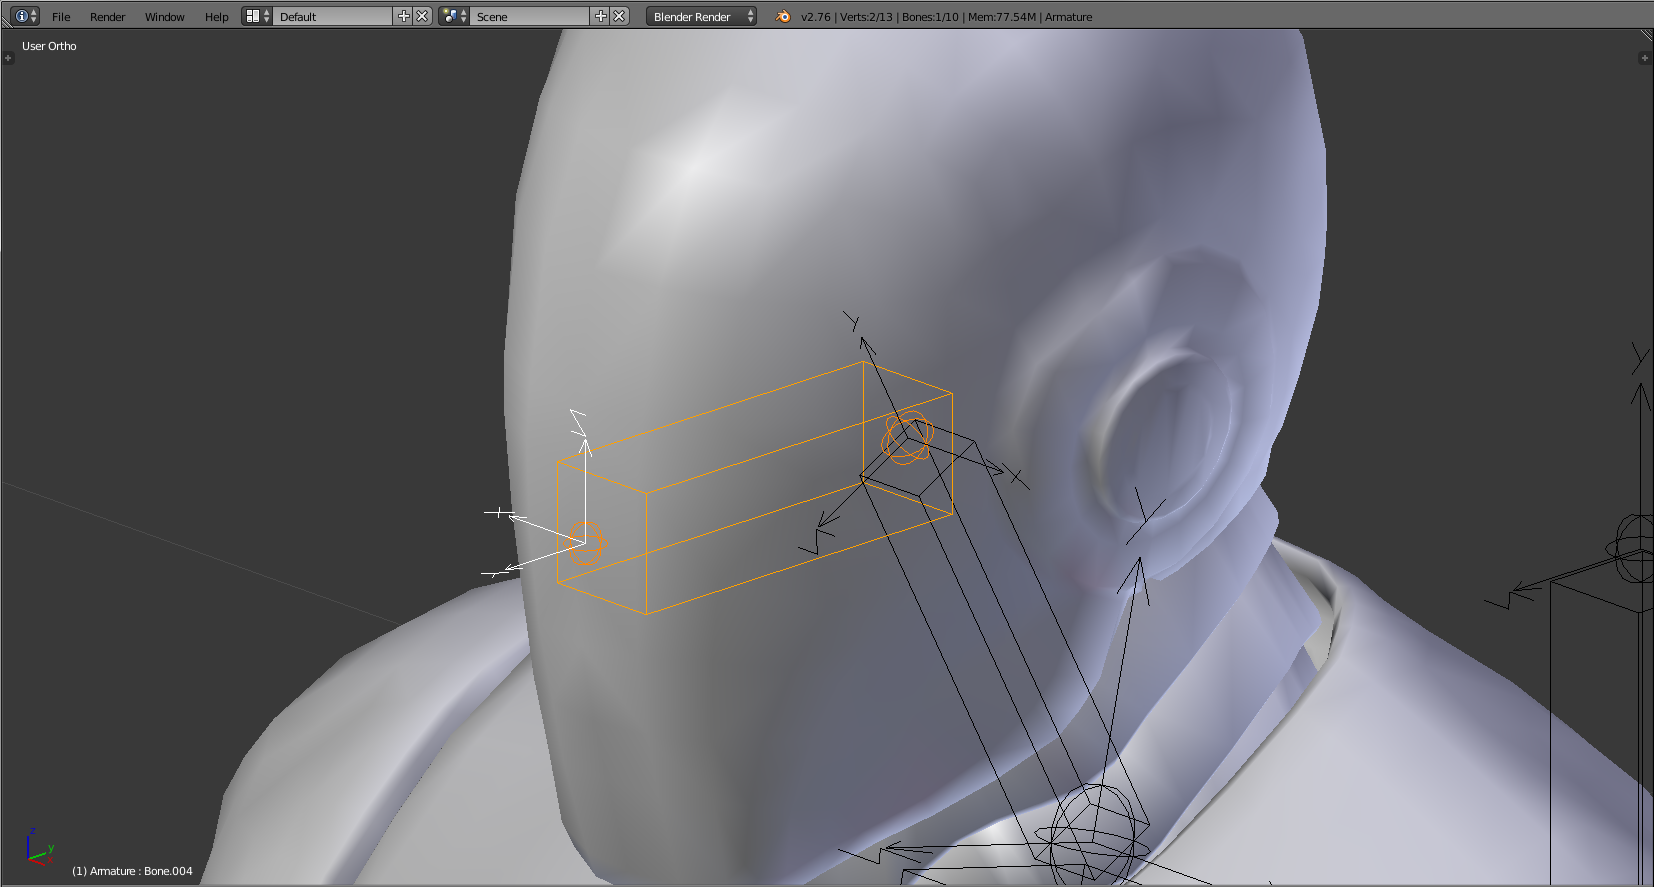Image resolution: width=1654 pixels, height=887 pixels.
Task: Click the XYZ axis orientation indicator
Action: [39, 846]
